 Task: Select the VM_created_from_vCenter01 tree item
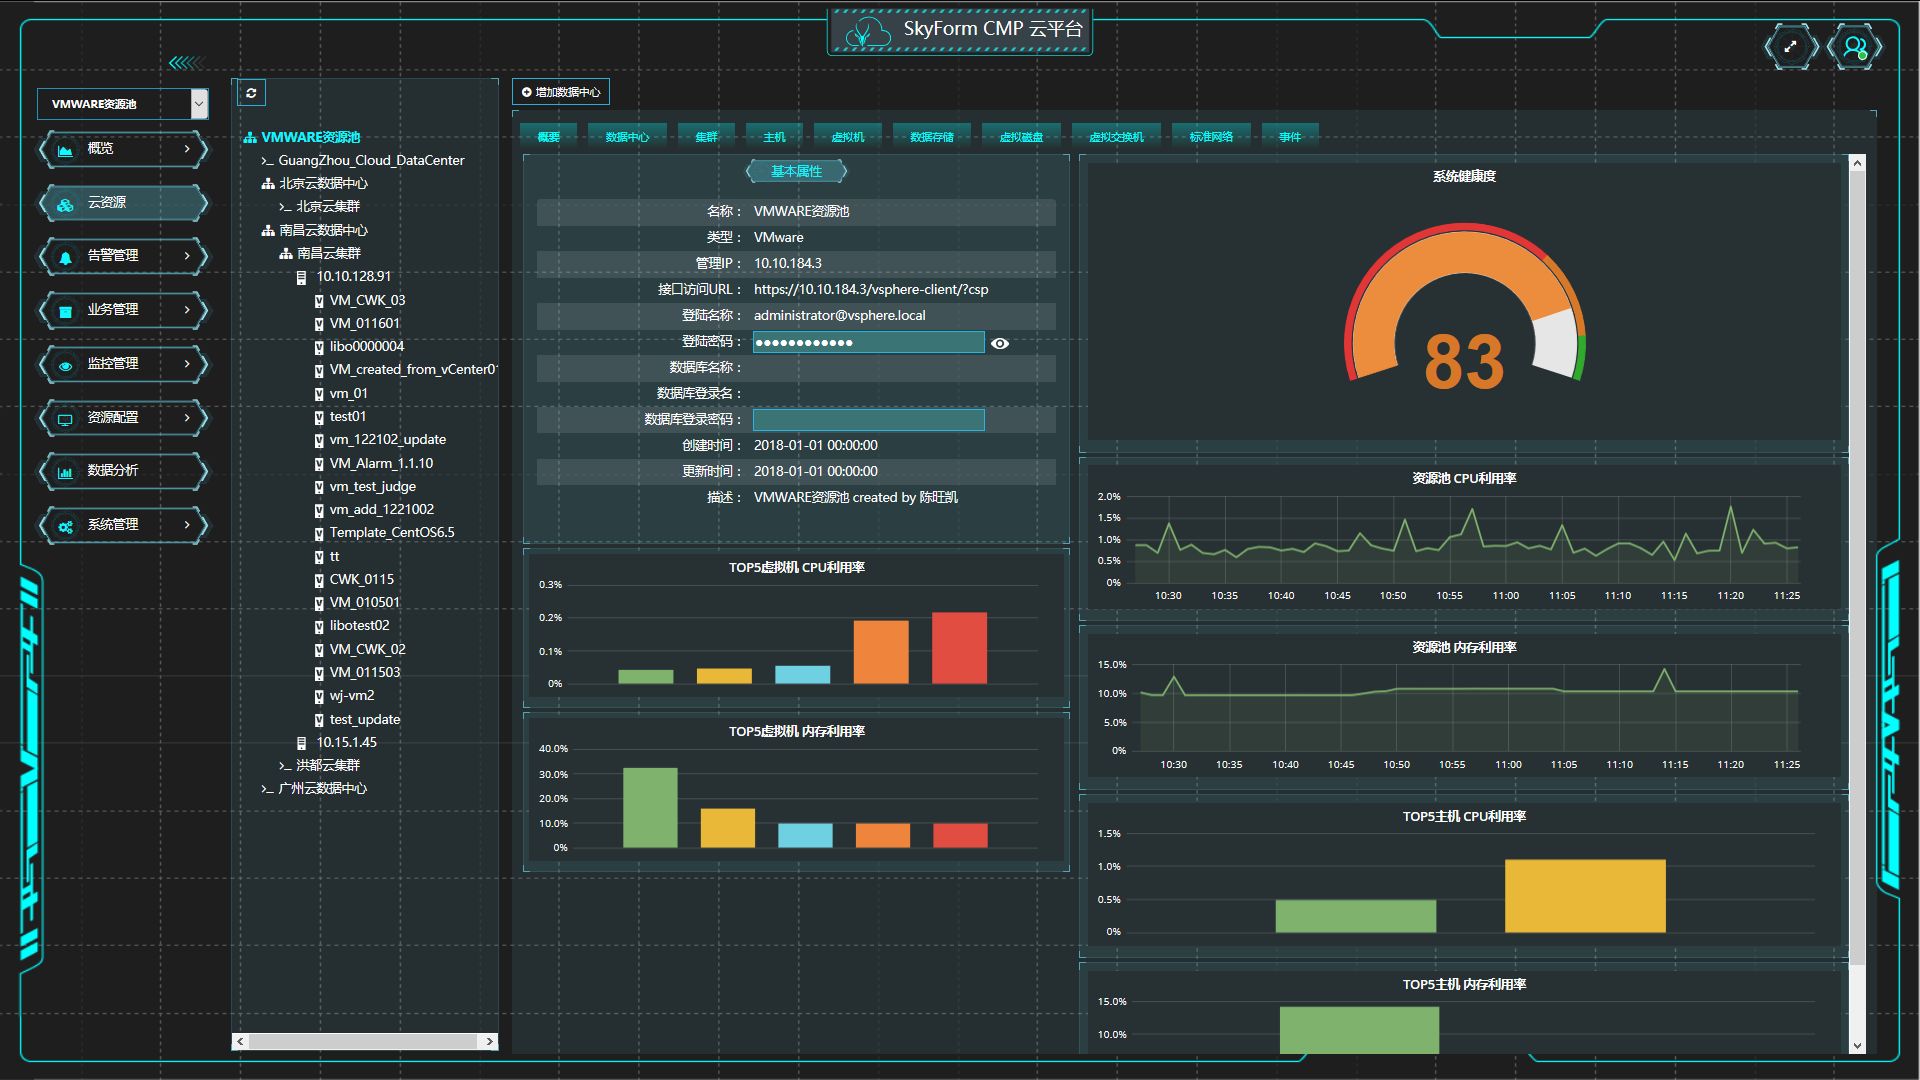click(414, 370)
